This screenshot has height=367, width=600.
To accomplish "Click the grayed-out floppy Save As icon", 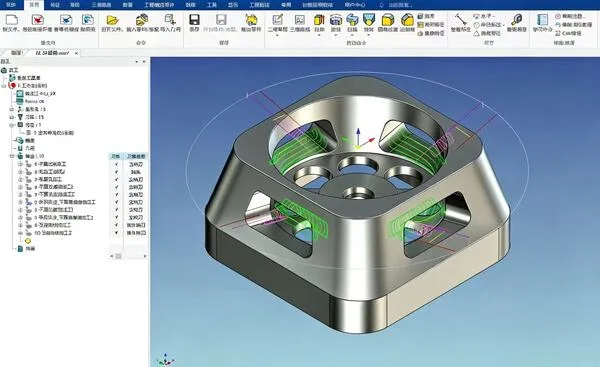I will pyautogui.click(x=221, y=20).
